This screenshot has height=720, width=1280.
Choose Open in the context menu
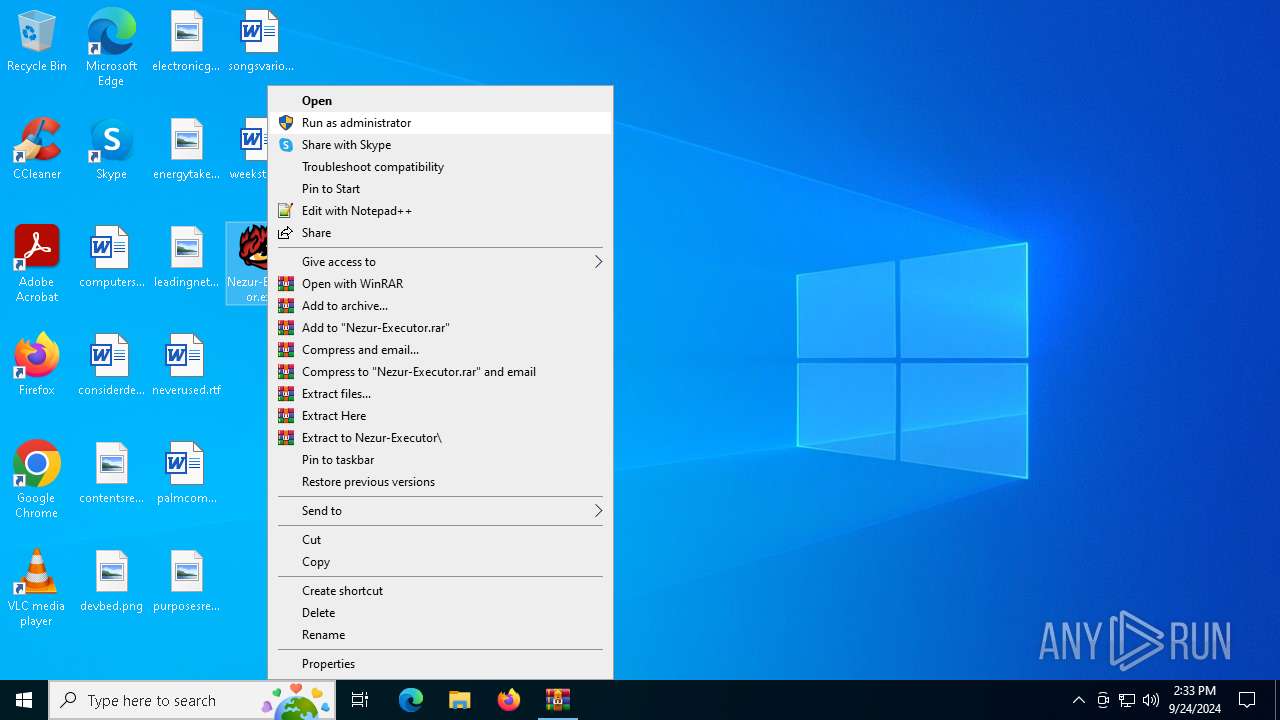(x=440, y=101)
